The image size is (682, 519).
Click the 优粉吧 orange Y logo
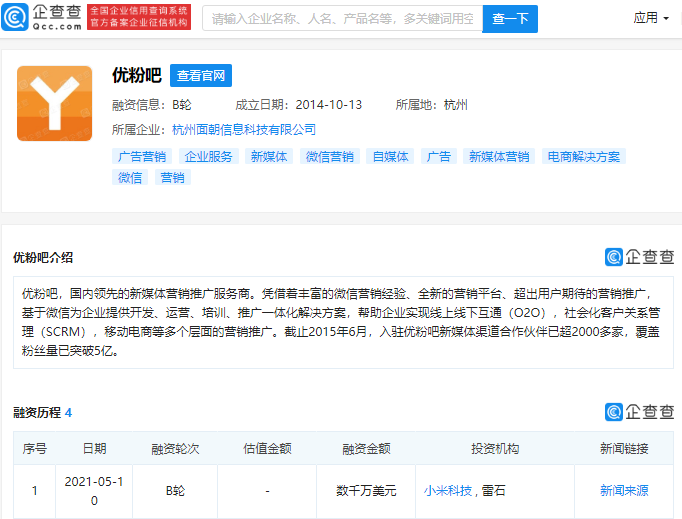pos(54,104)
